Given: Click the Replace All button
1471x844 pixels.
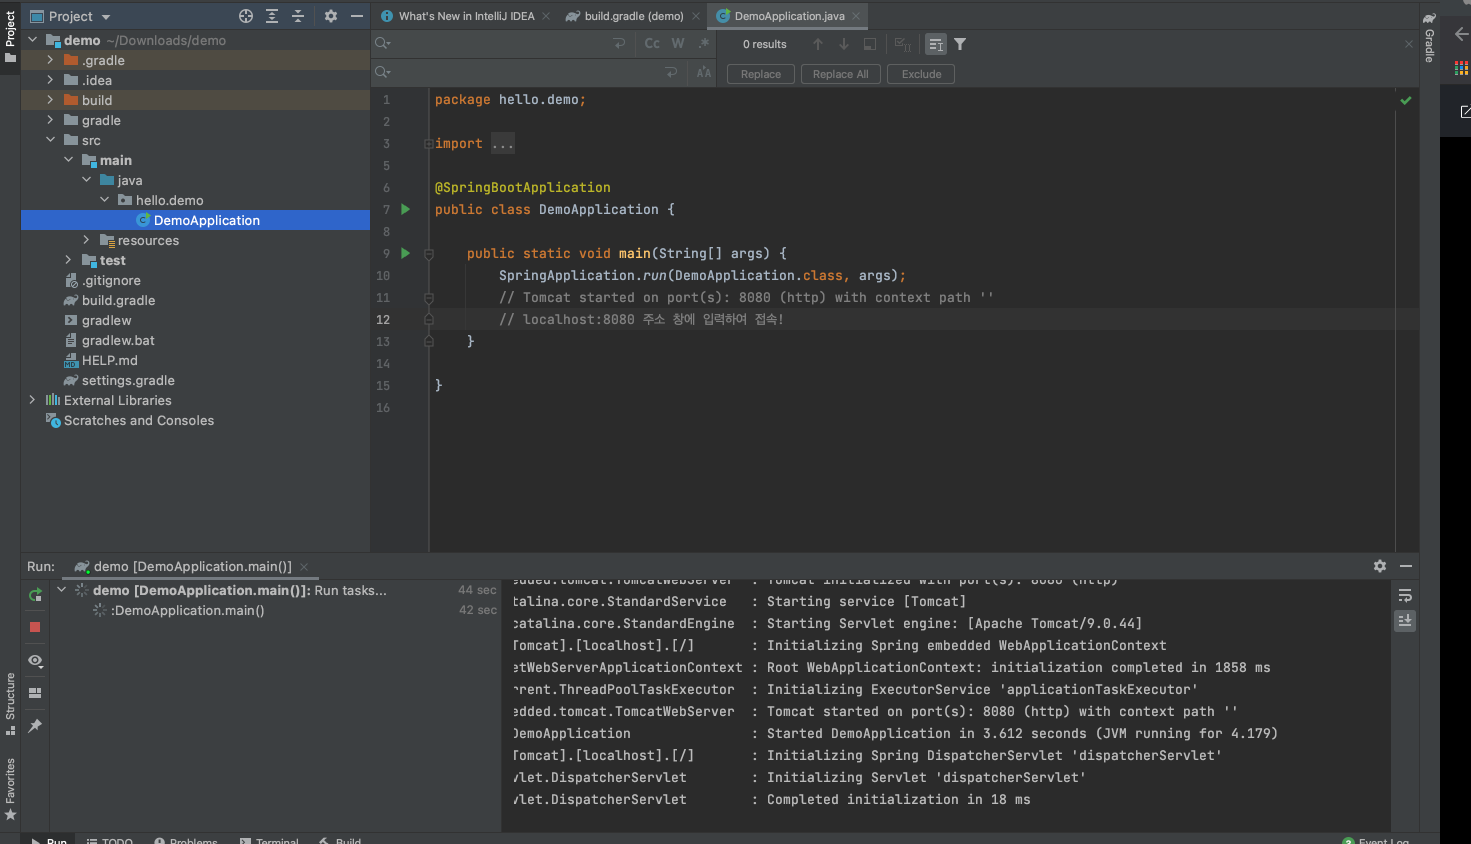Looking at the screenshot, I should (x=840, y=74).
